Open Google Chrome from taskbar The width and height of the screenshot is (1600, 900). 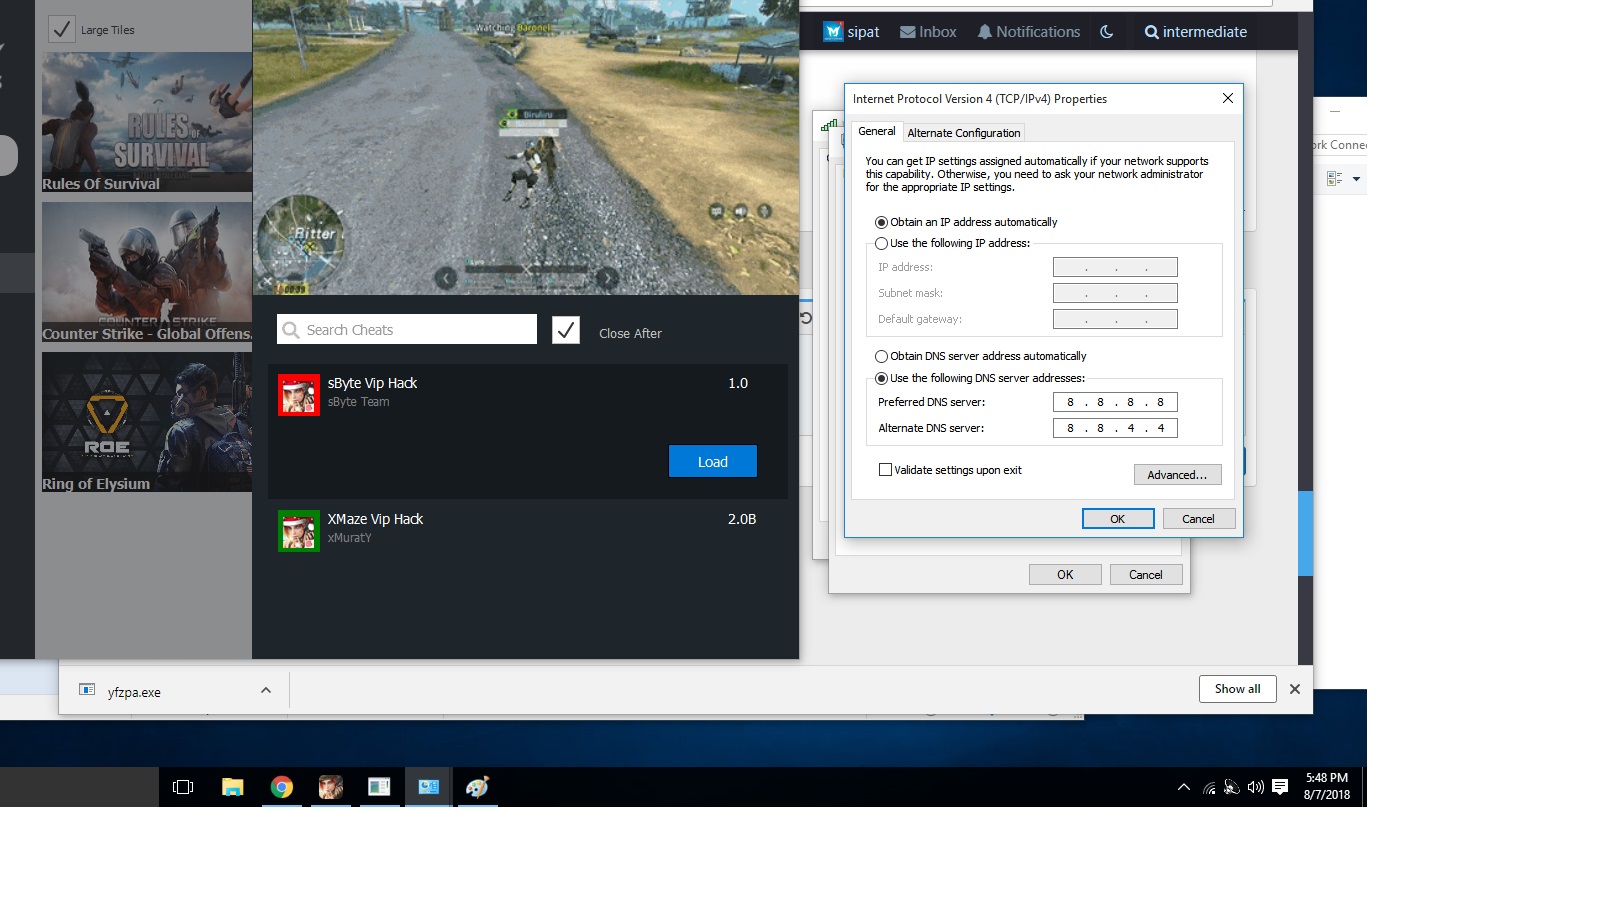[x=282, y=787]
